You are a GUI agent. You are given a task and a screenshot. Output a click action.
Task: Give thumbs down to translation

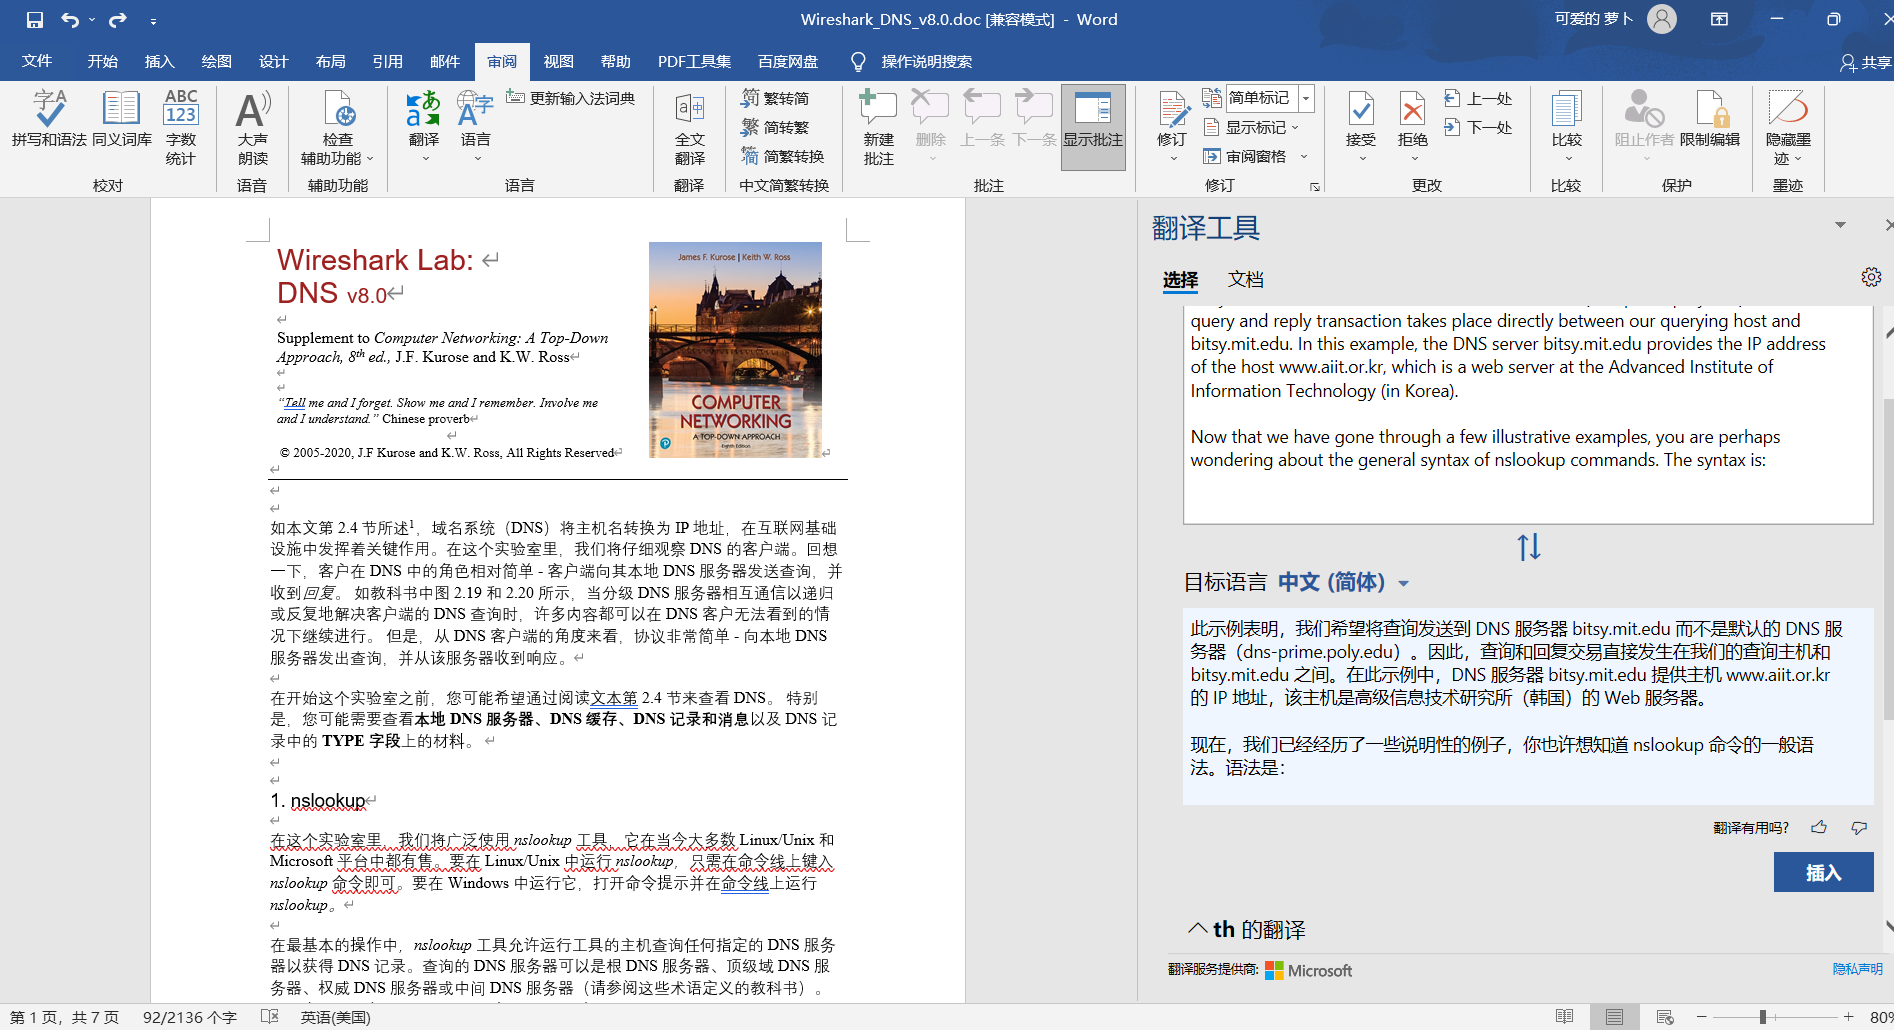[x=1859, y=827]
